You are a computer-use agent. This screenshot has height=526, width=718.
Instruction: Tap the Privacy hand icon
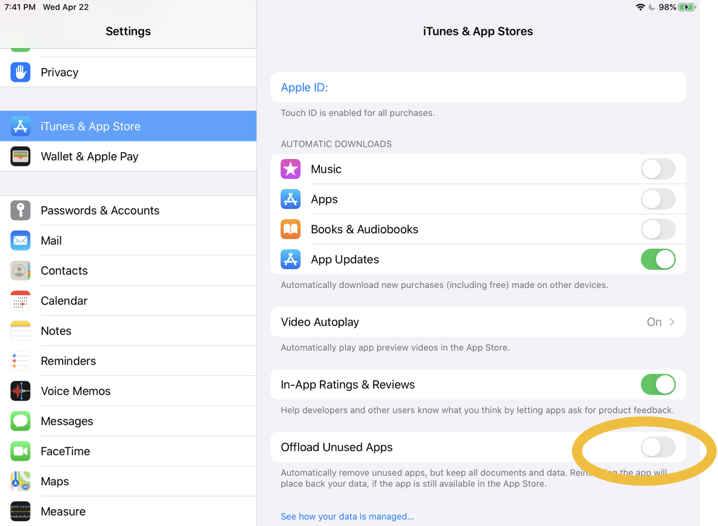tap(20, 72)
